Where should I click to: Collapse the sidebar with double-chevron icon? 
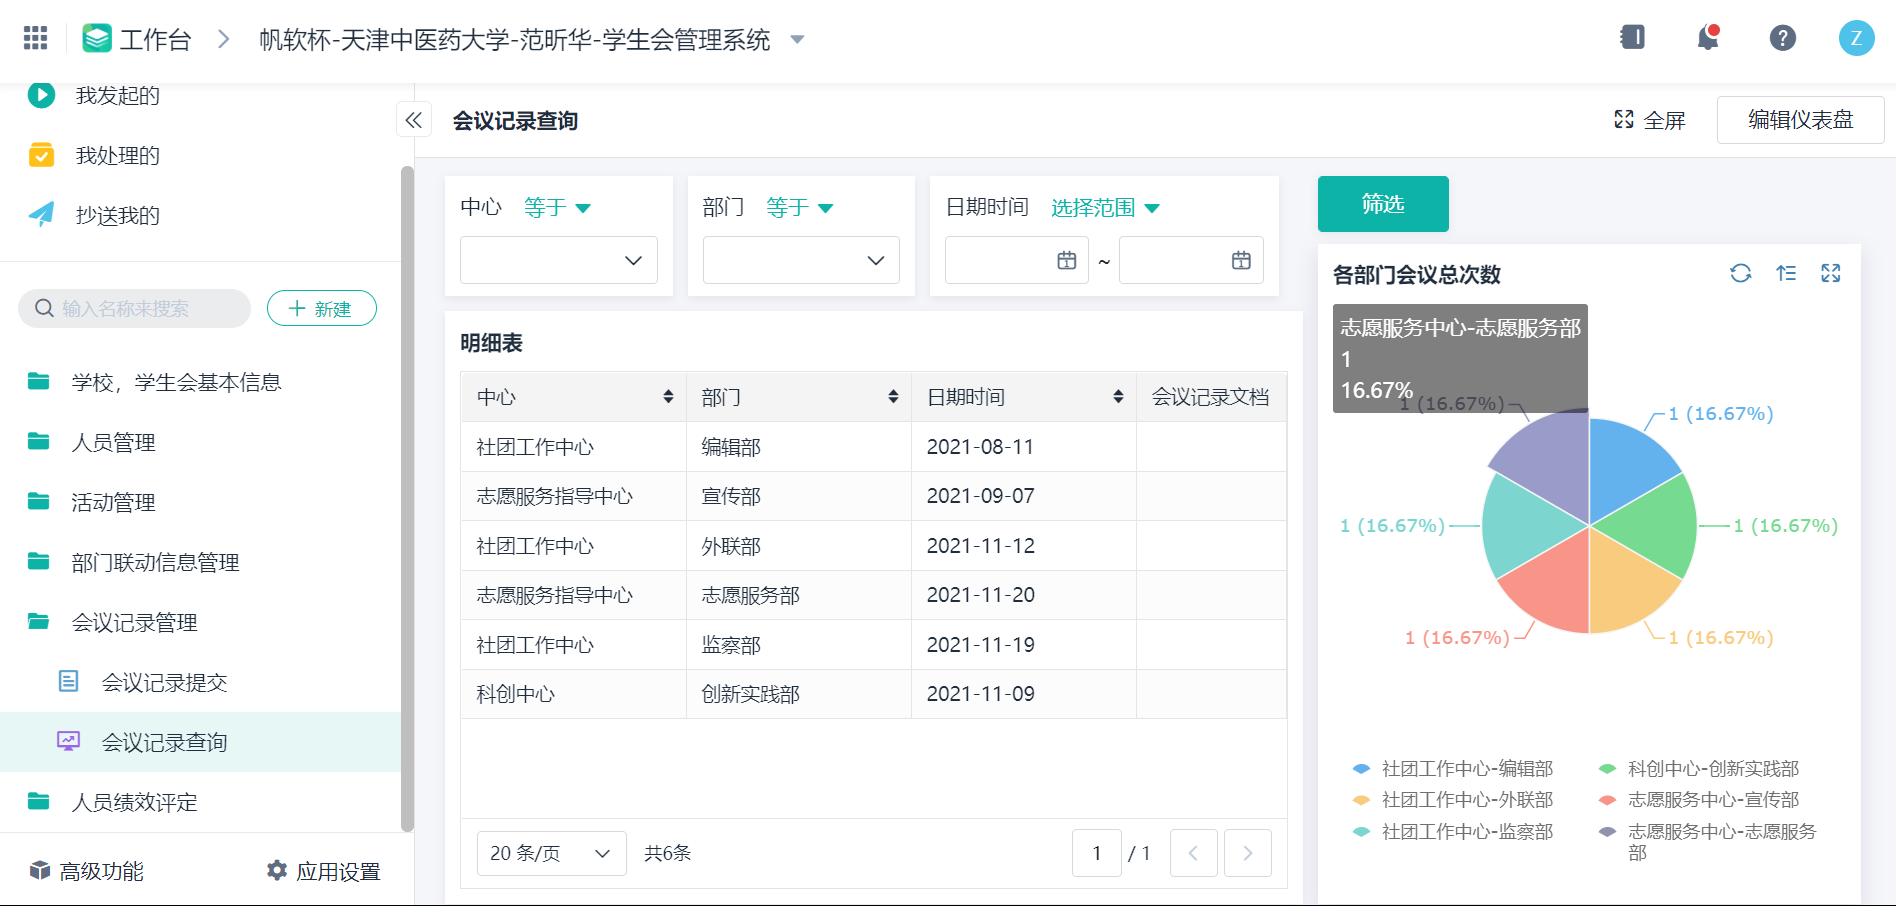[414, 121]
